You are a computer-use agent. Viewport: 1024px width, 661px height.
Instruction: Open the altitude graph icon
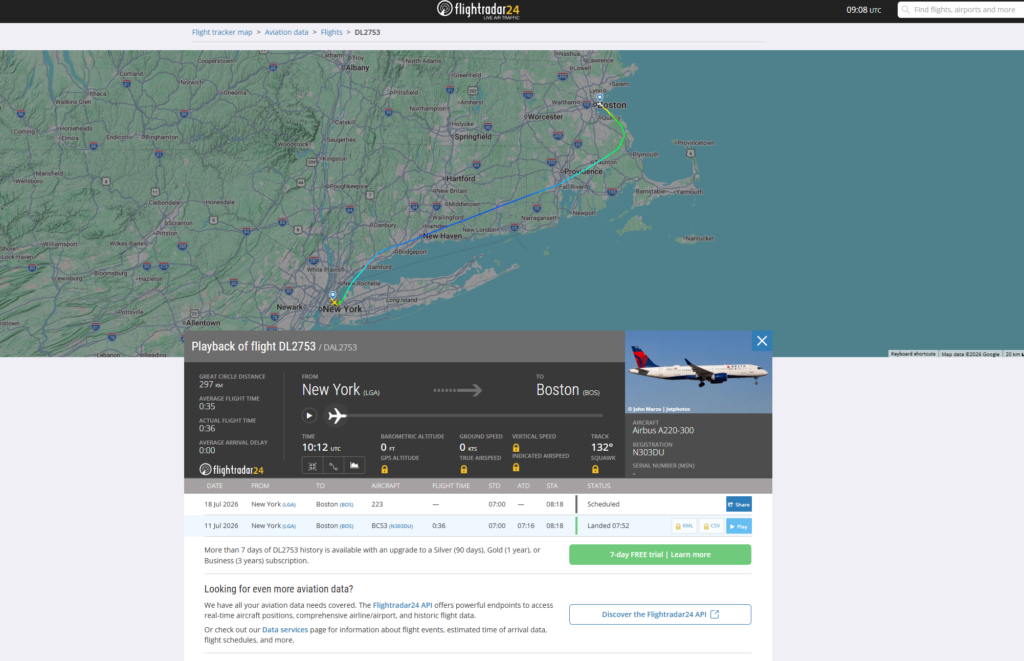tap(354, 466)
